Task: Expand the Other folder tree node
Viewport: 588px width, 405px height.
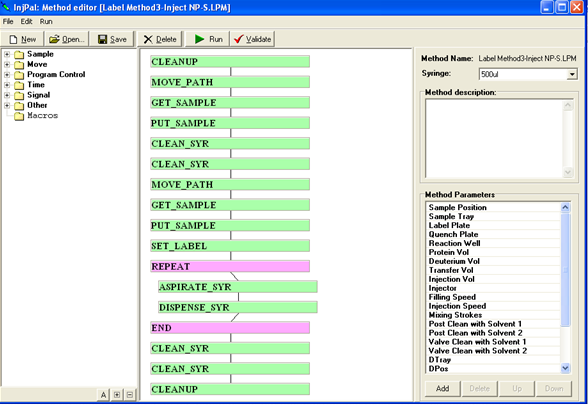Action: click(x=7, y=105)
